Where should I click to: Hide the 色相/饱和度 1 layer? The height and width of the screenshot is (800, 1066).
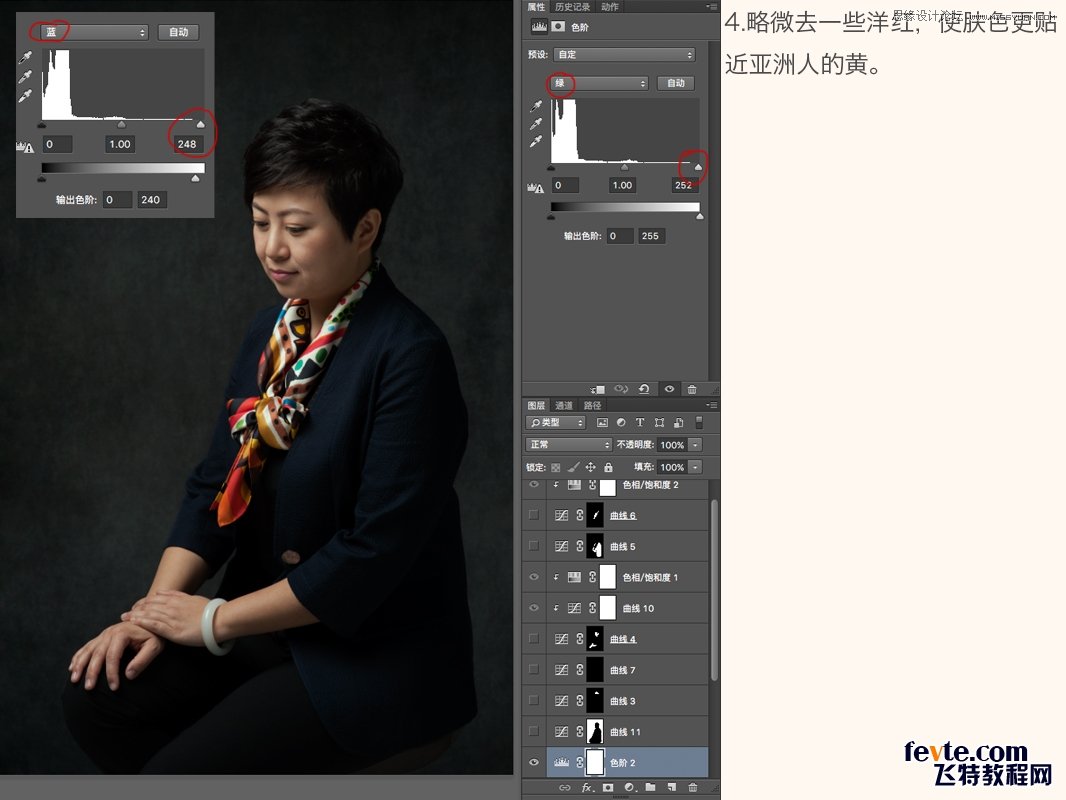(x=534, y=577)
